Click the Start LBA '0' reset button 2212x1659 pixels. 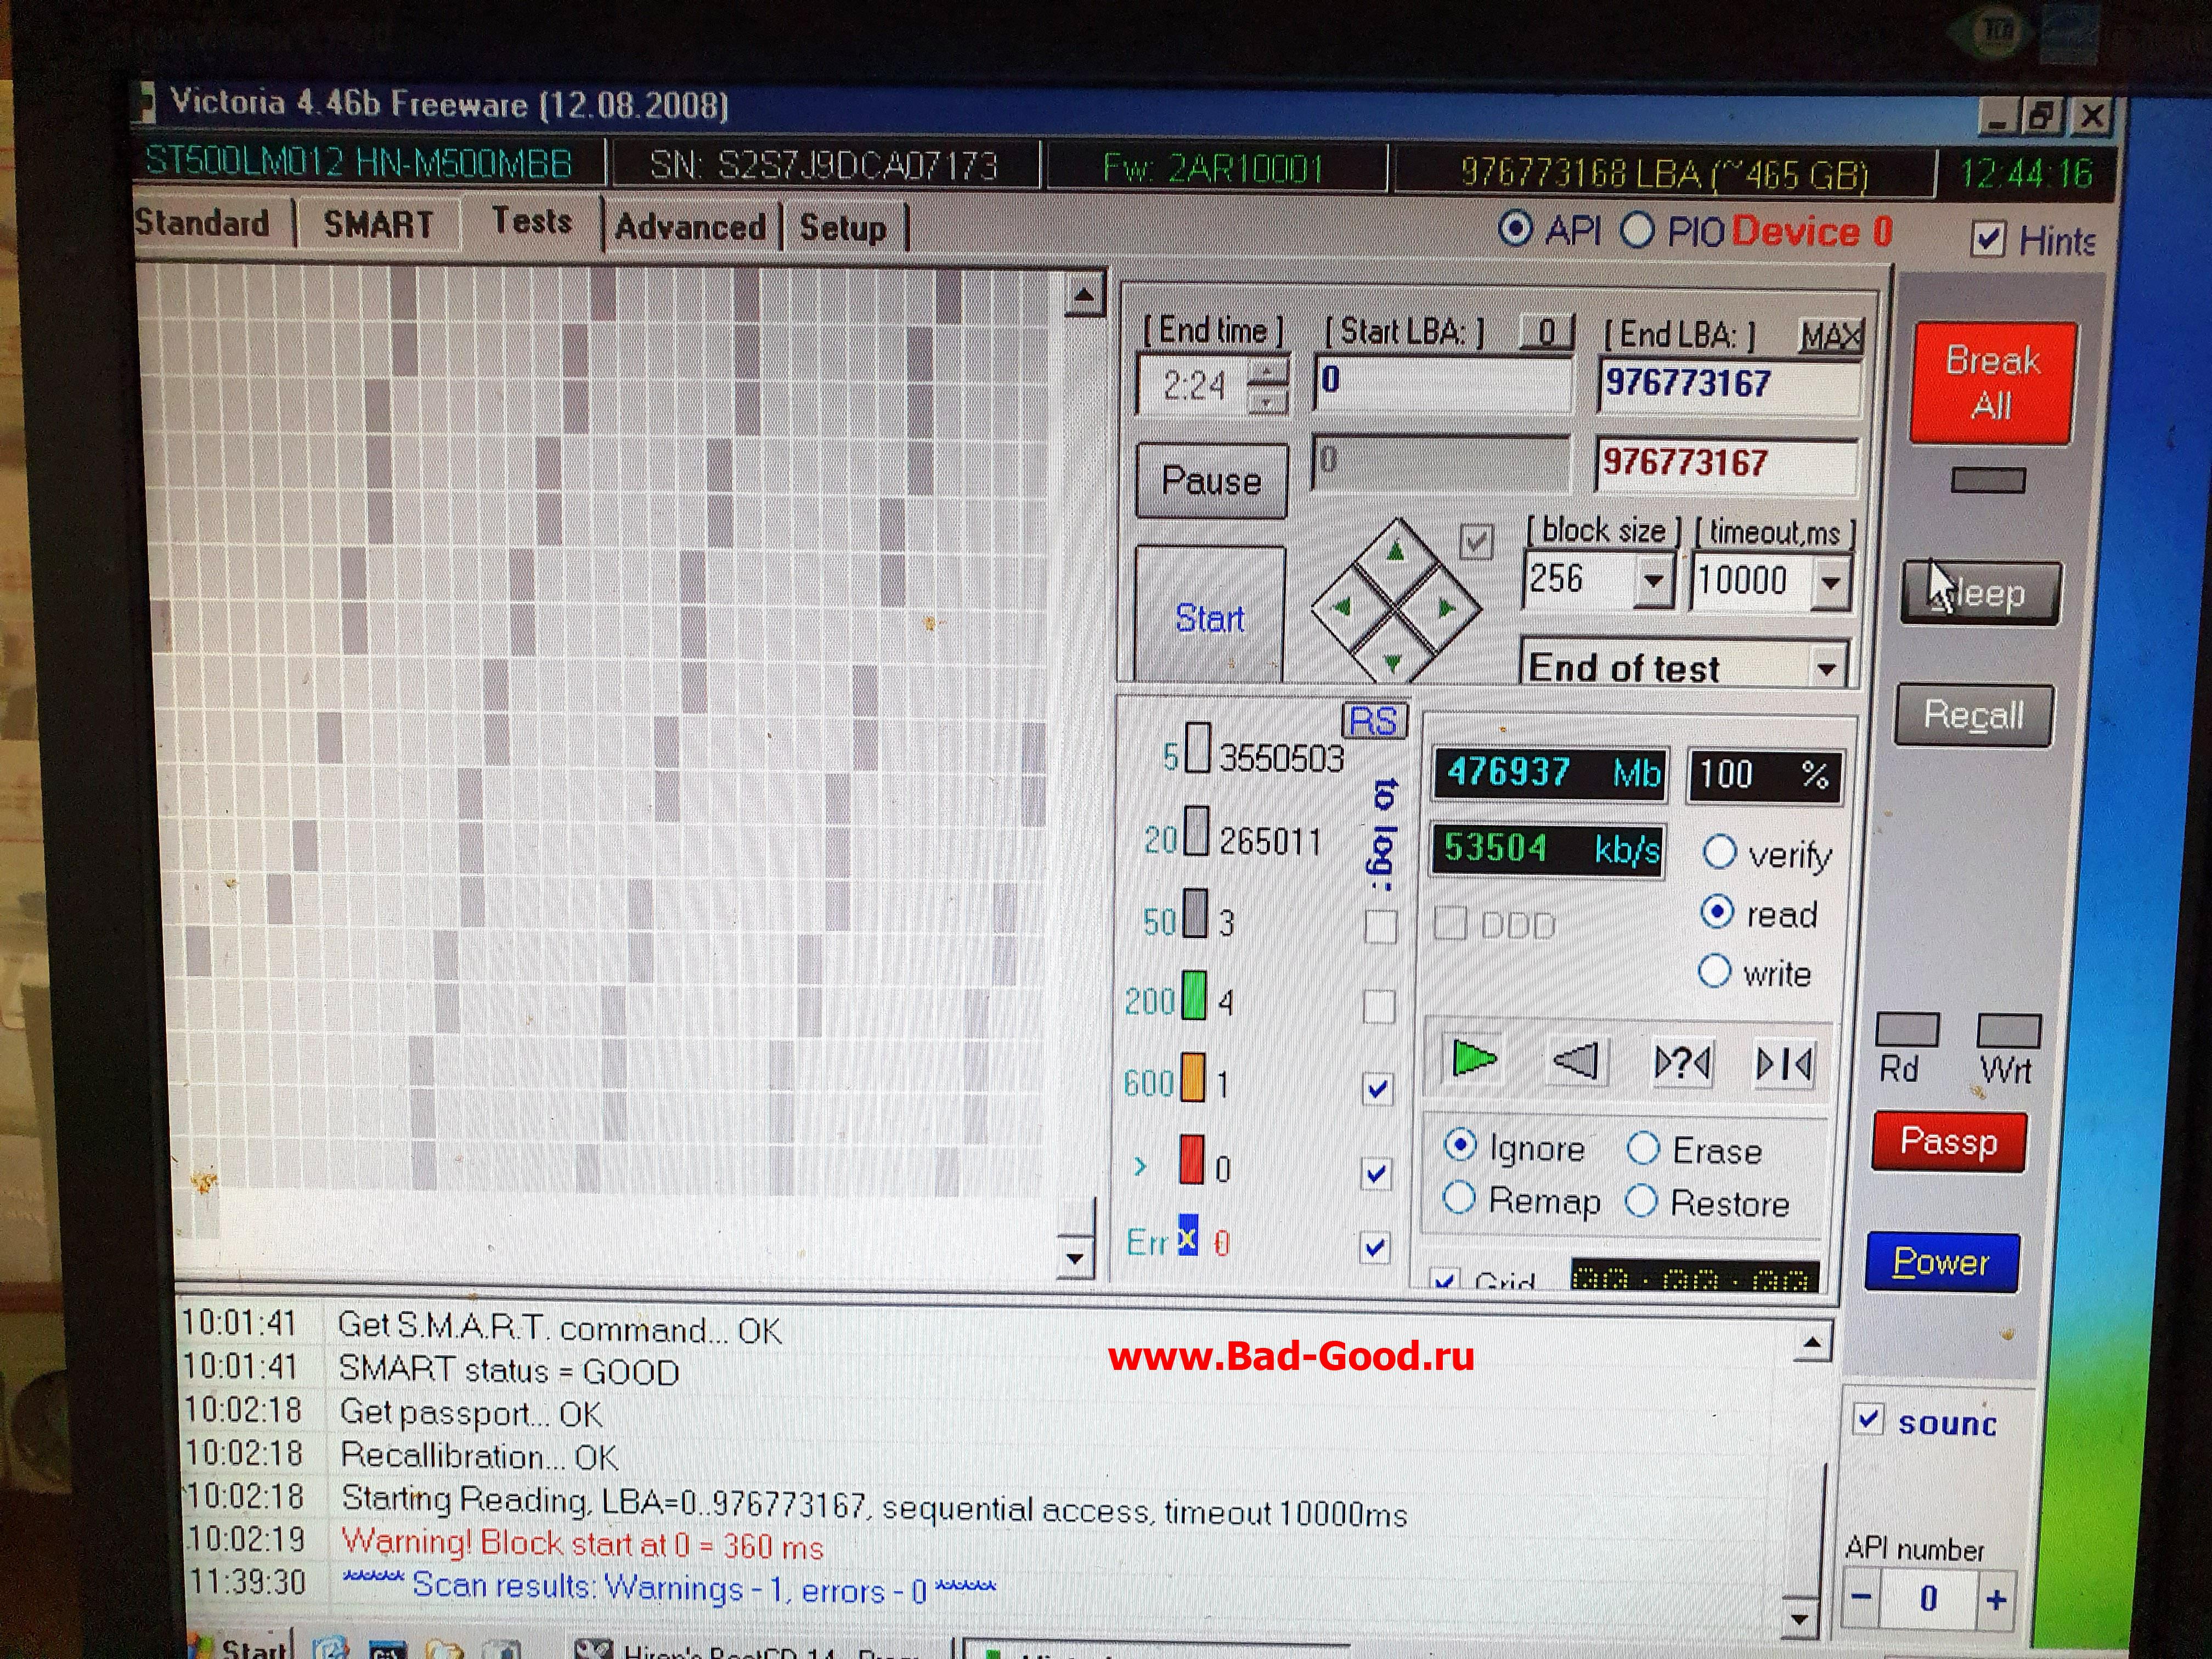pos(1546,333)
